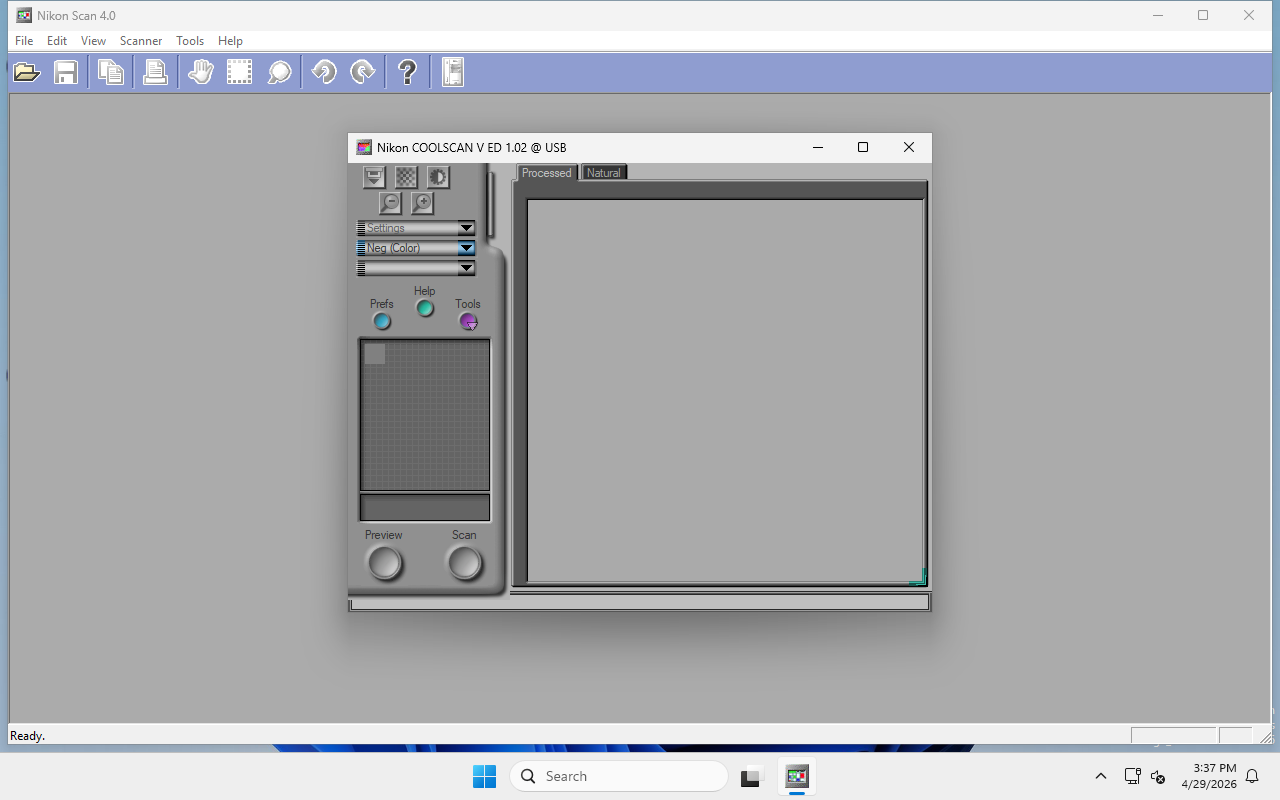
Task: Rotate image counterclockwise using the toolbar arrow
Action: pos(324,72)
